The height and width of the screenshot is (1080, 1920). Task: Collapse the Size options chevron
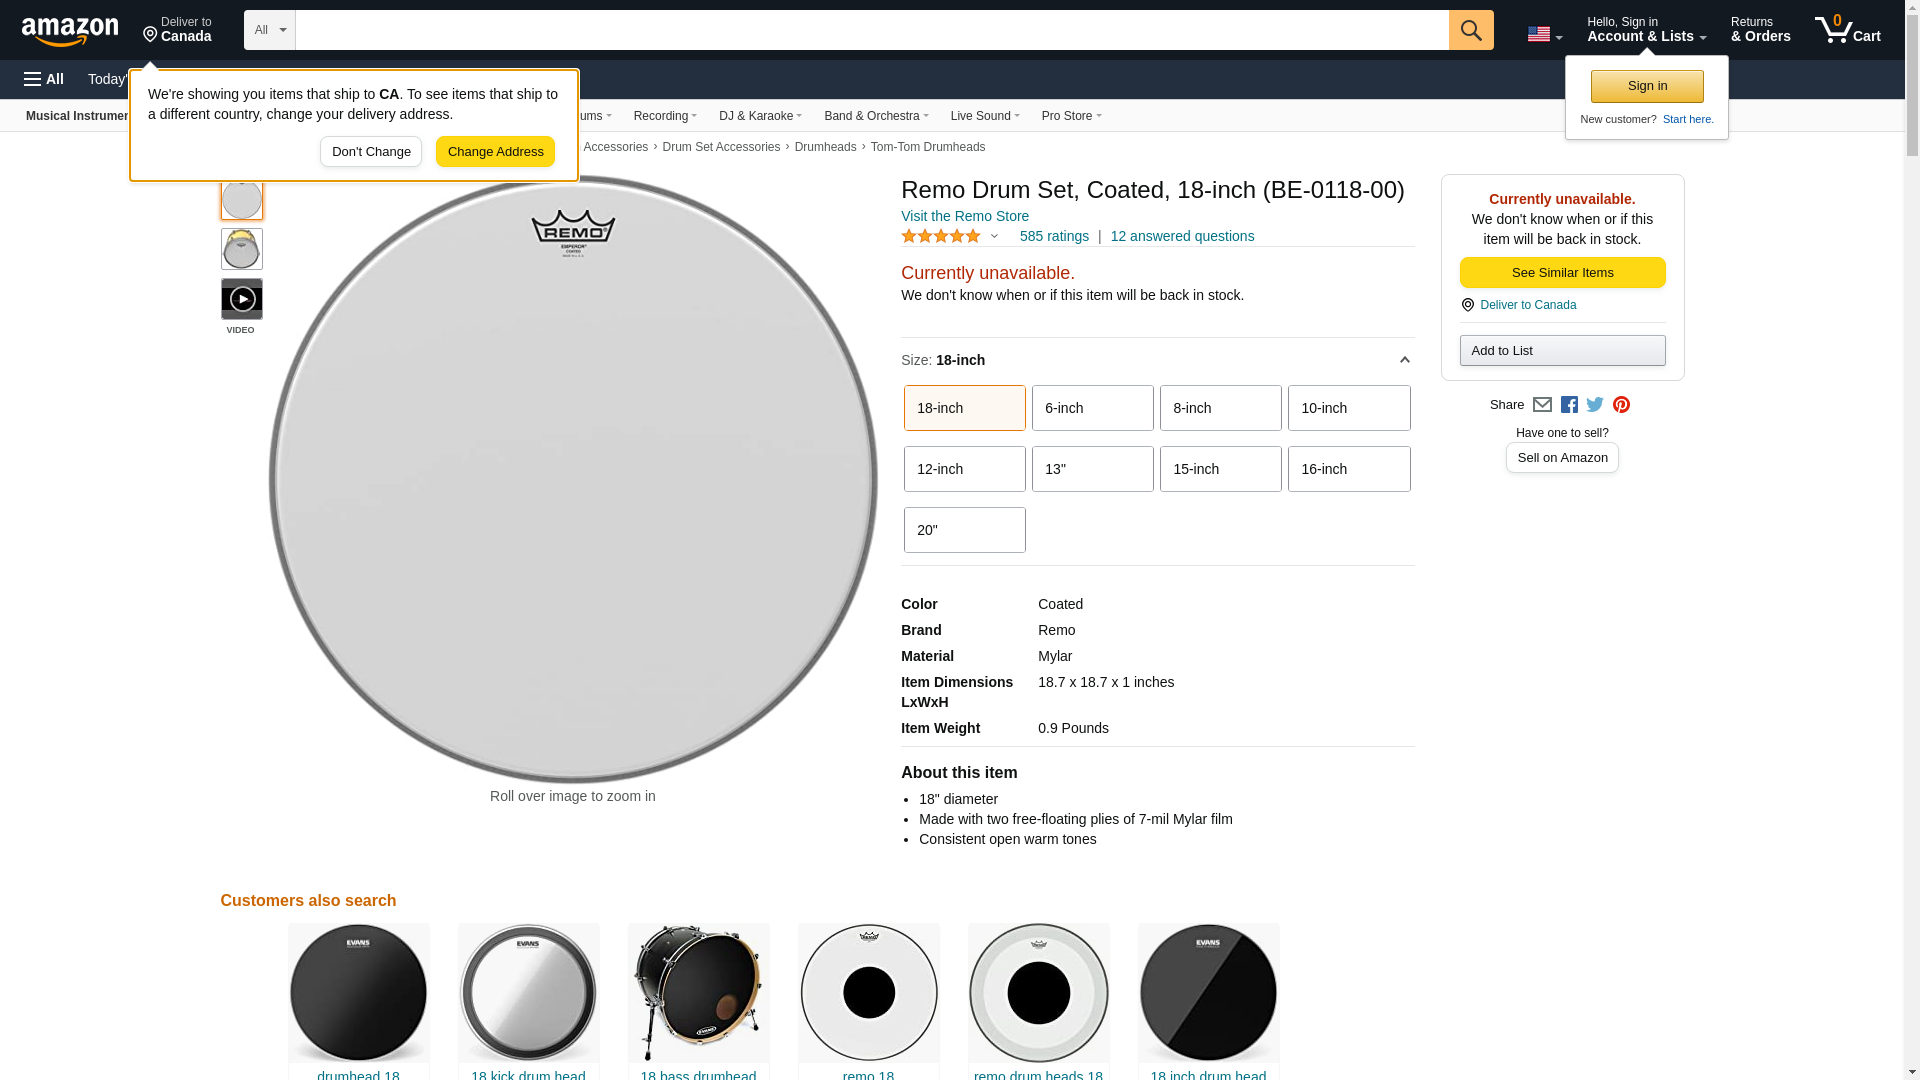1404,360
